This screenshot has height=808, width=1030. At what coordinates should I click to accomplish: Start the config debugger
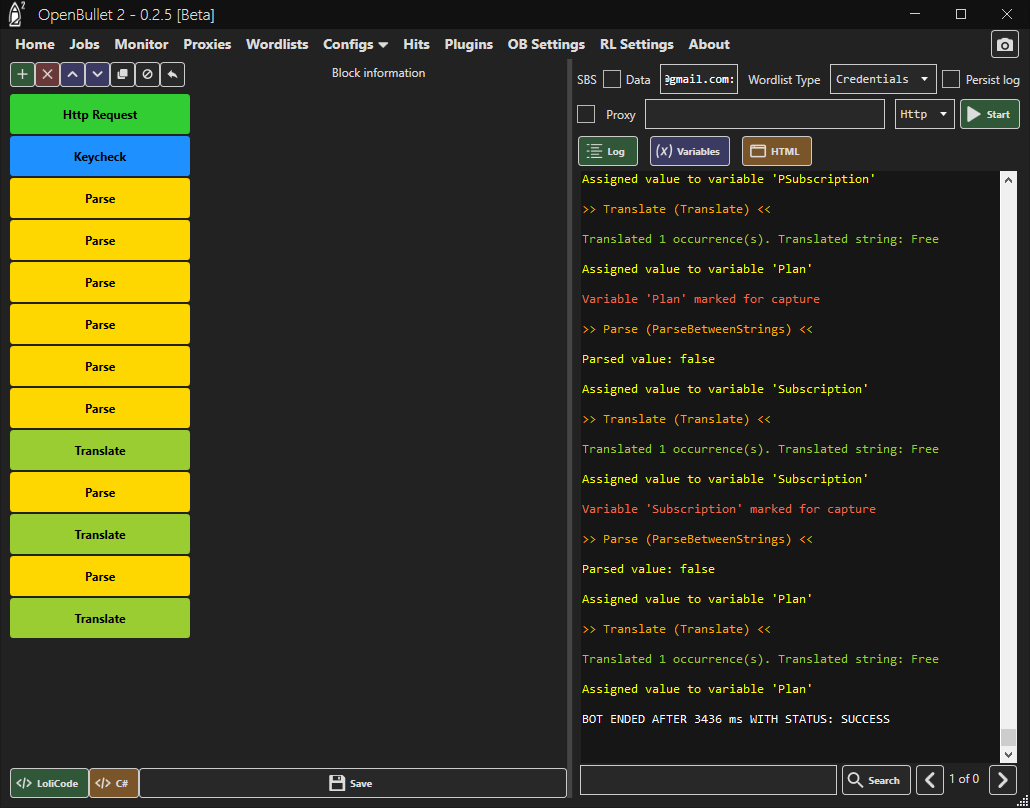[x=990, y=114]
